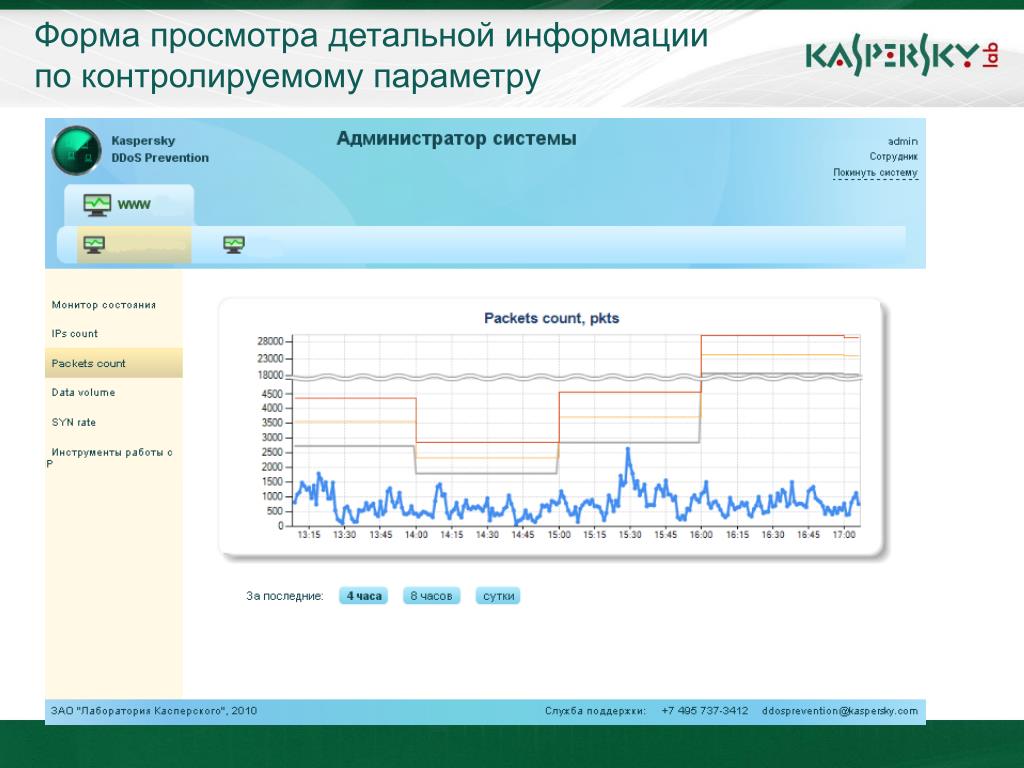The width and height of the screenshot is (1024, 768).
Task: Click the Администратор системы heading
Action: pyautogui.click(x=456, y=138)
